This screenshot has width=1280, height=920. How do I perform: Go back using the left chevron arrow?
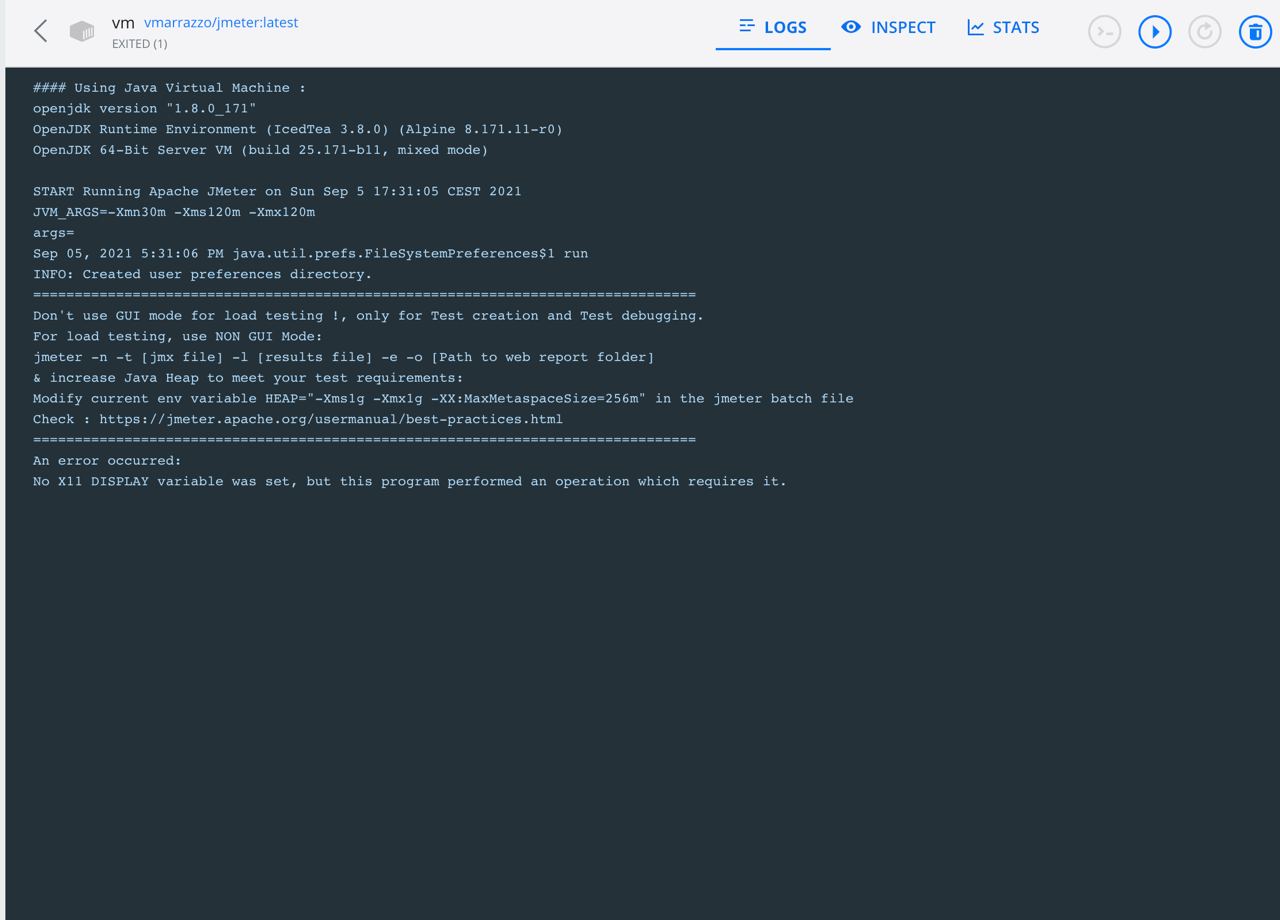point(41,31)
